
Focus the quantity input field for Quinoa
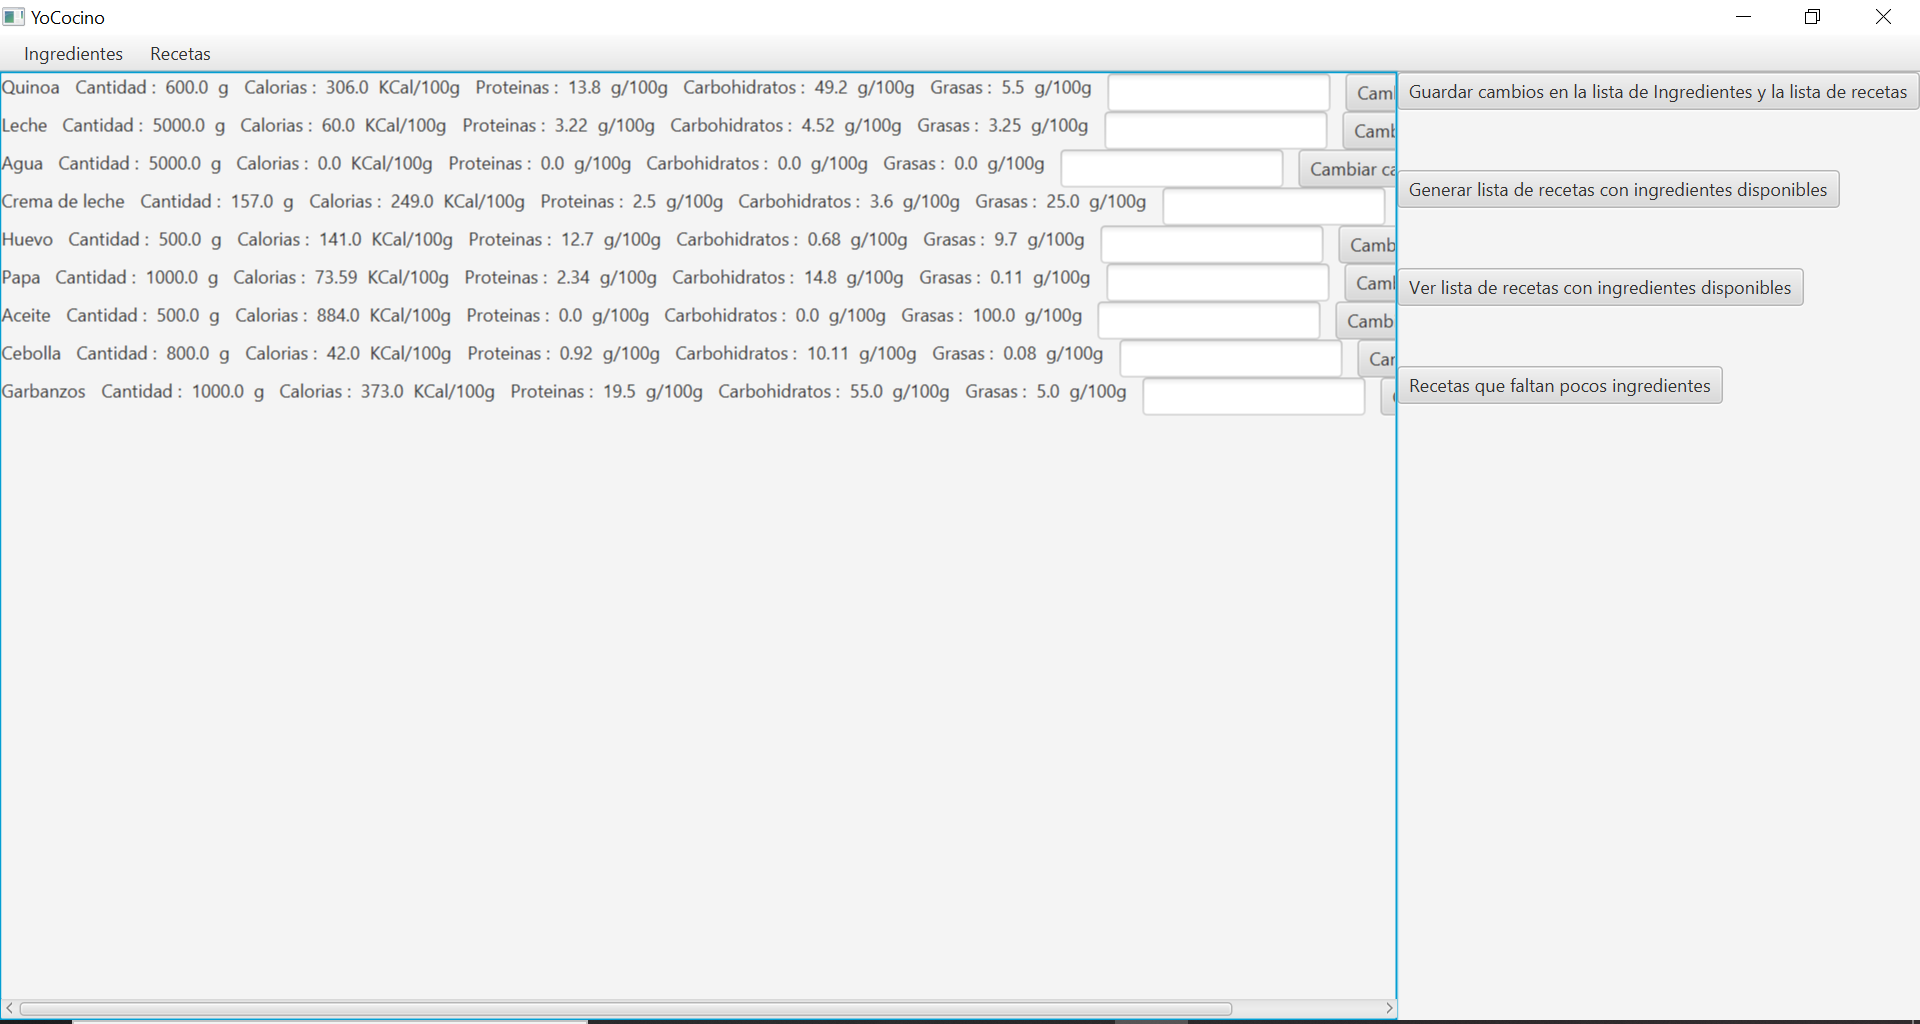[x=1219, y=93]
